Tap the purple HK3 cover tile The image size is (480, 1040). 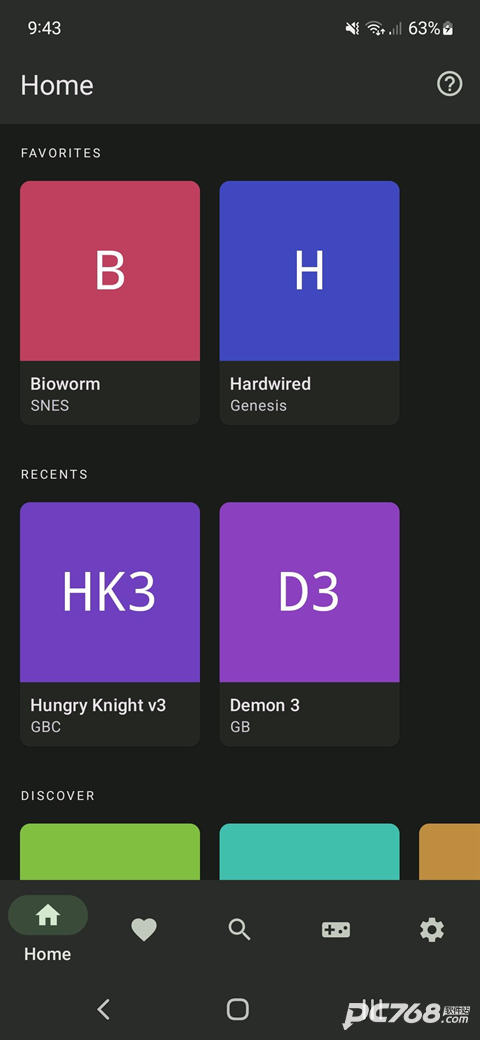[x=110, y=592]
